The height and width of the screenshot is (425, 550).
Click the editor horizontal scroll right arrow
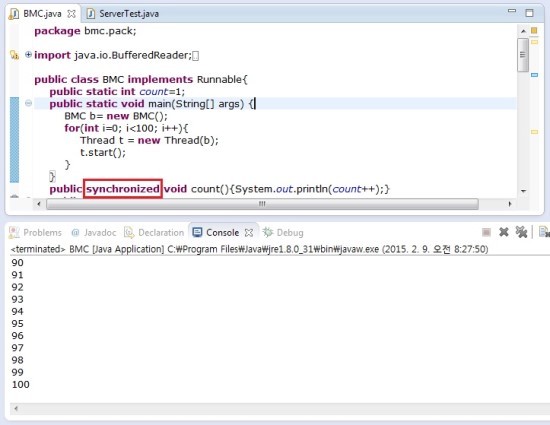tap(510, 204)
